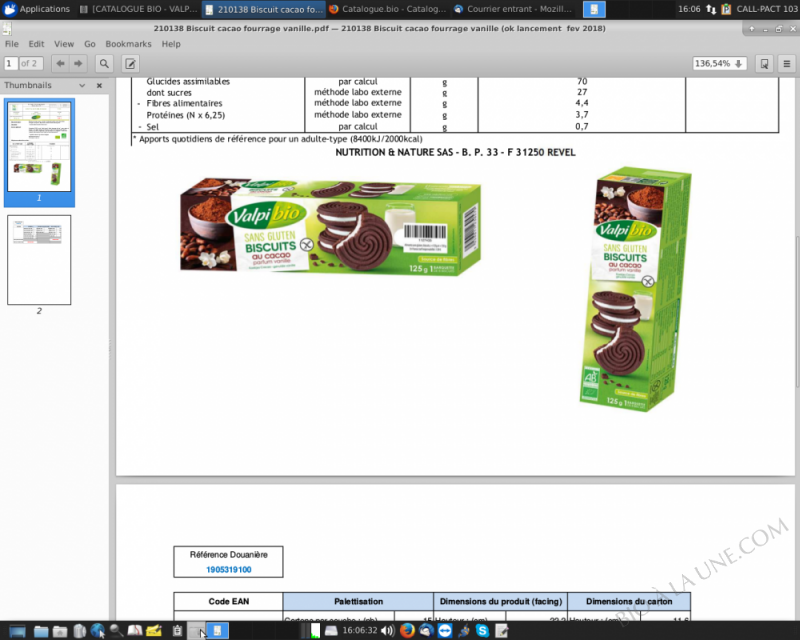Switch to Courrier entrant Thunderbird window
The image size is (800, 640).
pyautogui.click(x=513, y=9)
